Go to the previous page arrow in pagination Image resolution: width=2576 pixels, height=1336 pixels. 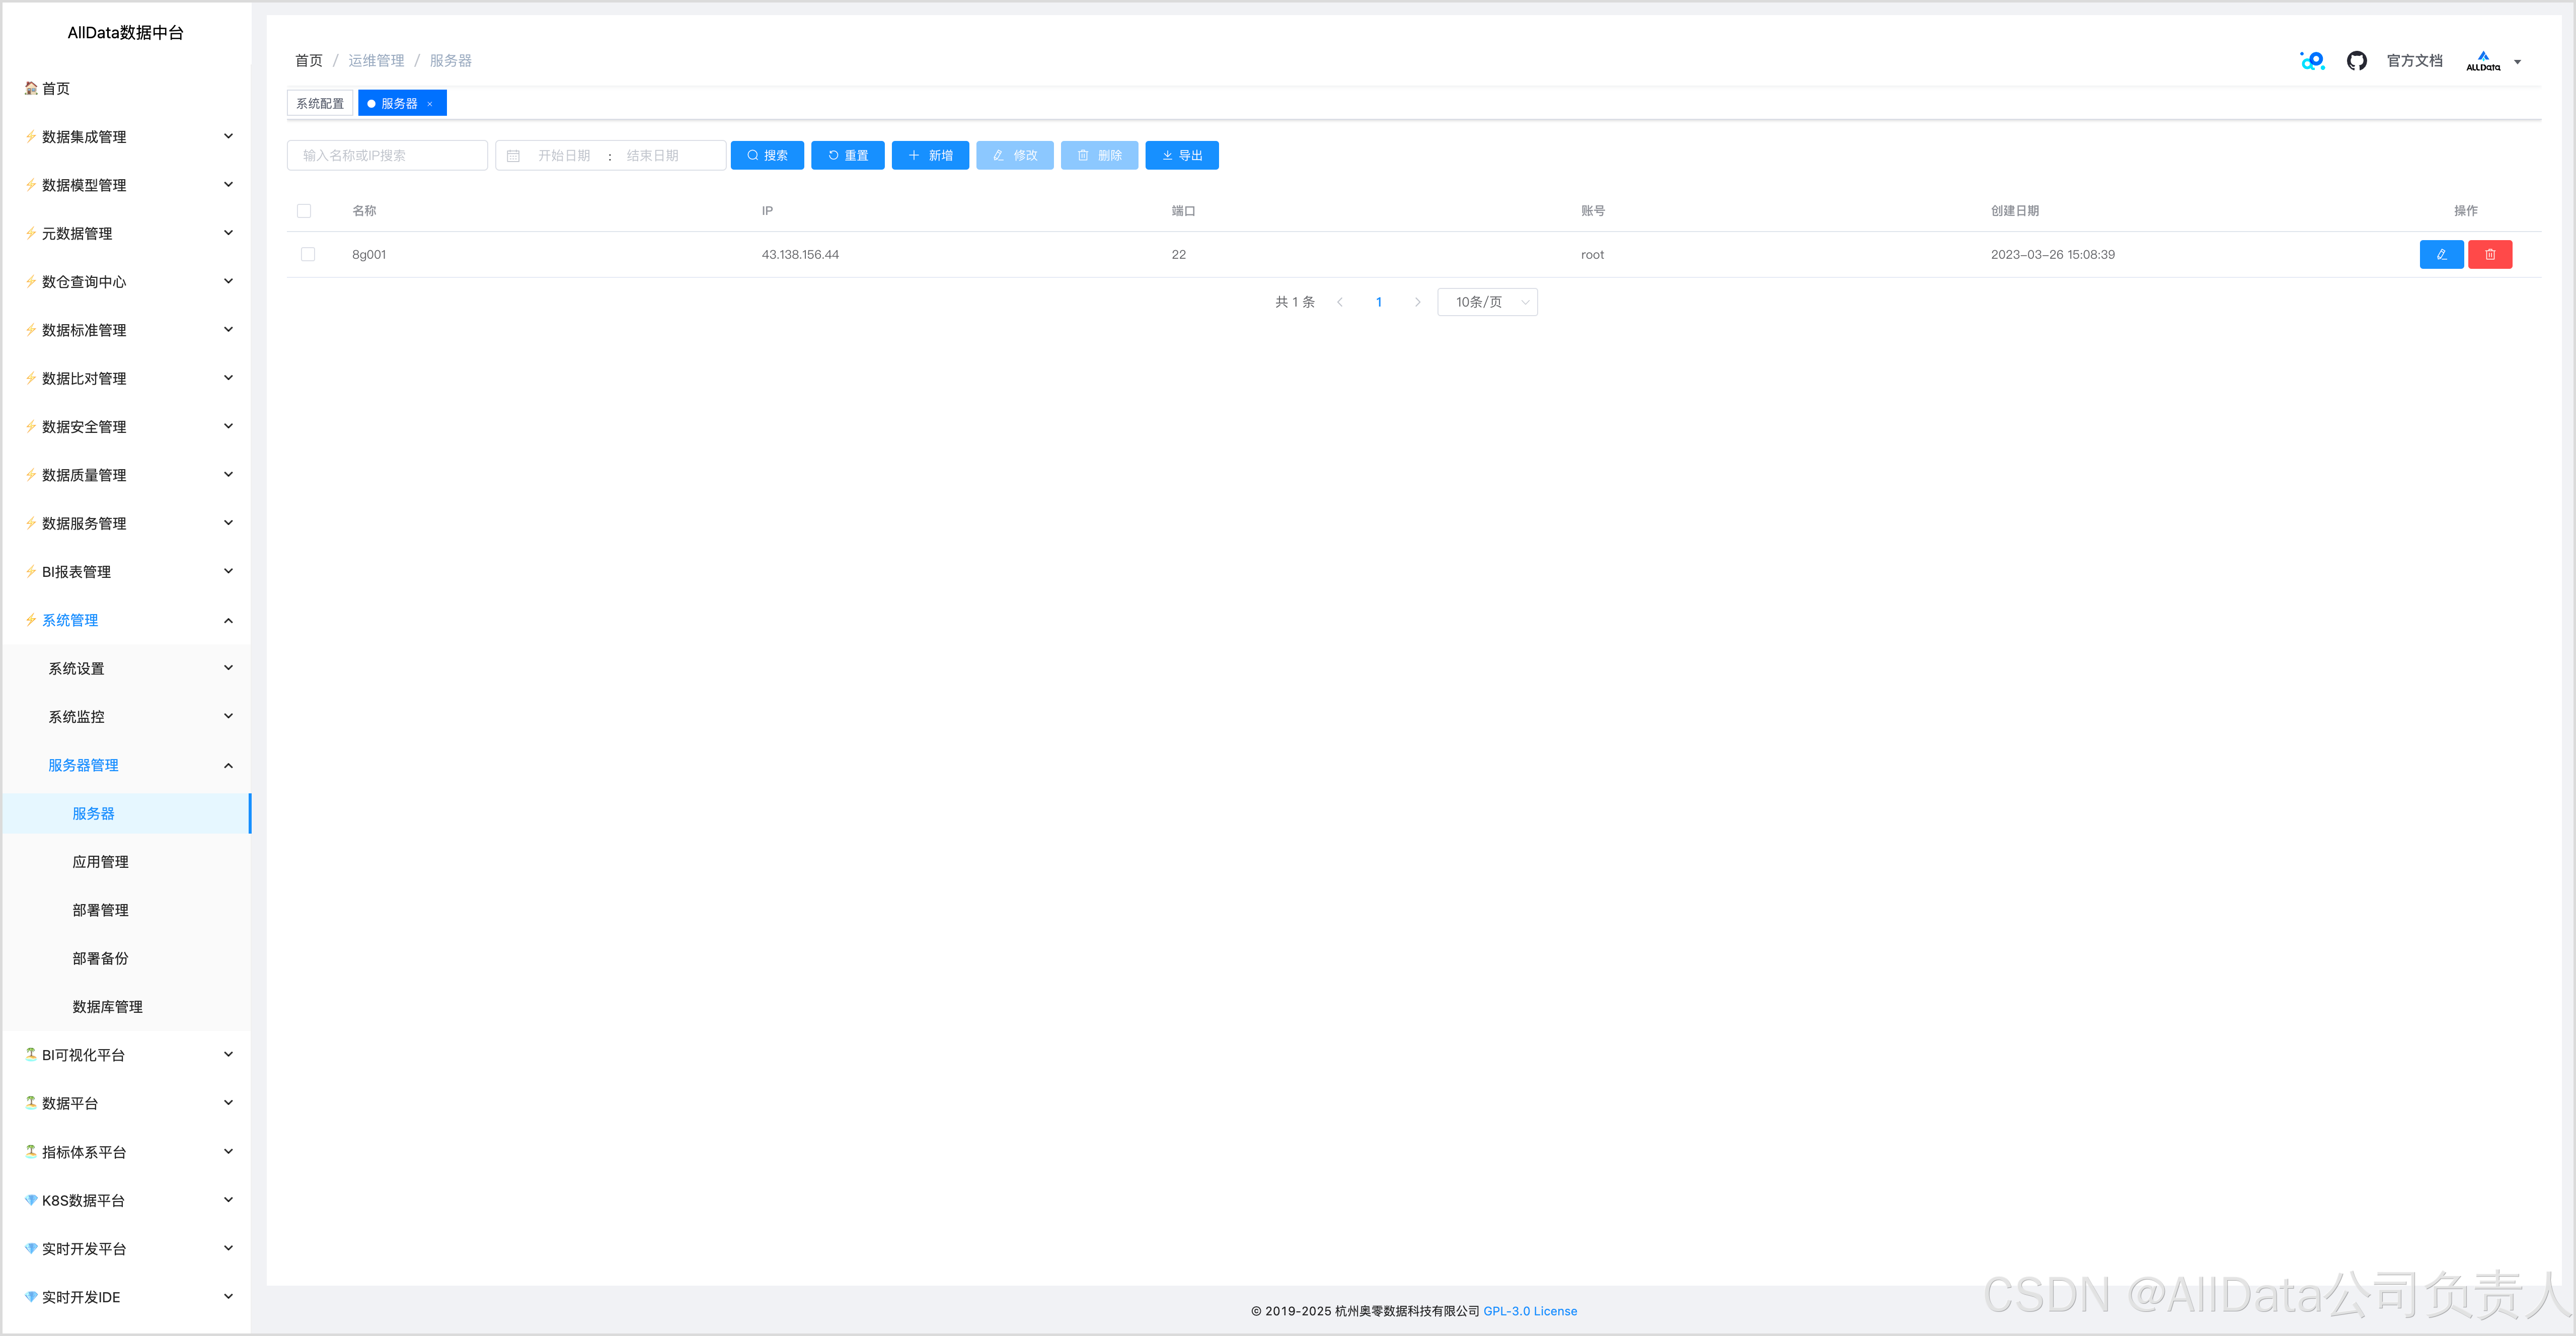(x=1340, y=302)
